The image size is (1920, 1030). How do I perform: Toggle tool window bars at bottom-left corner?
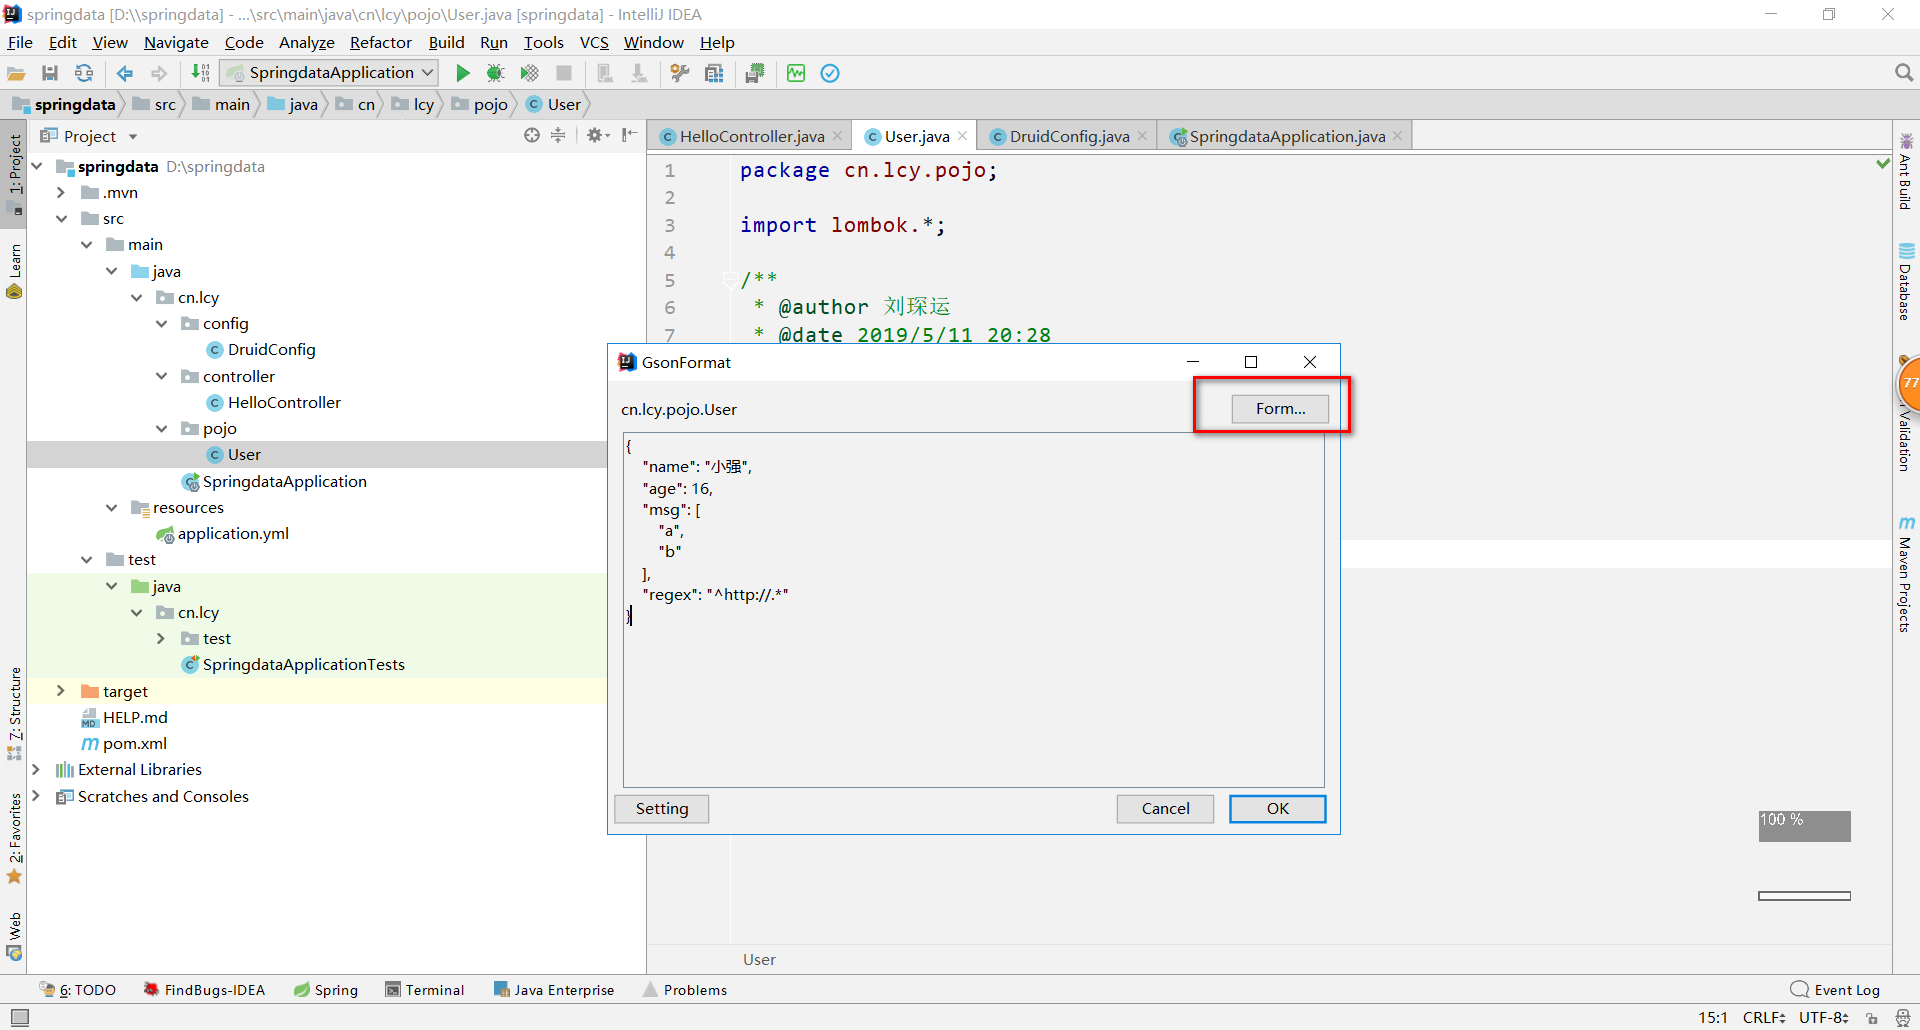point(19,1017)
